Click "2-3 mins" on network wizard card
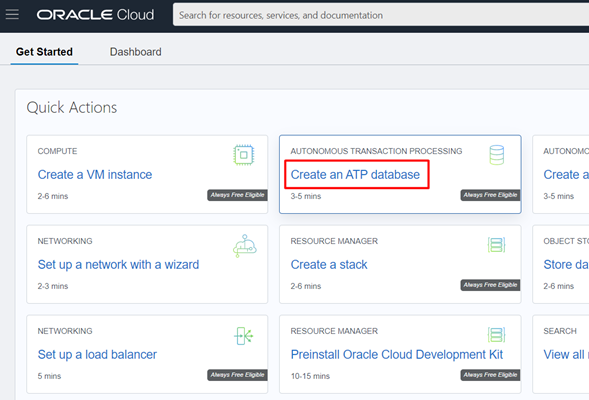 click(53, 286)
